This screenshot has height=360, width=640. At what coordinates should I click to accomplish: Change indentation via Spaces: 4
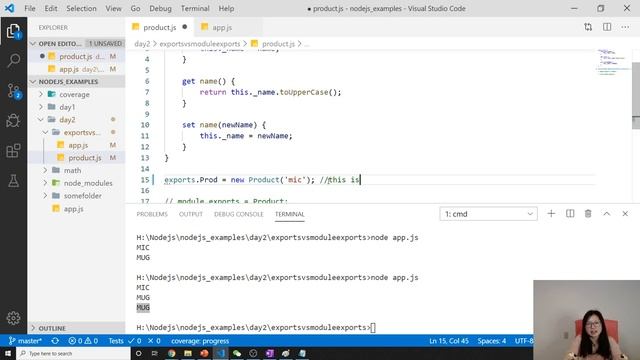tap(491, 341)
